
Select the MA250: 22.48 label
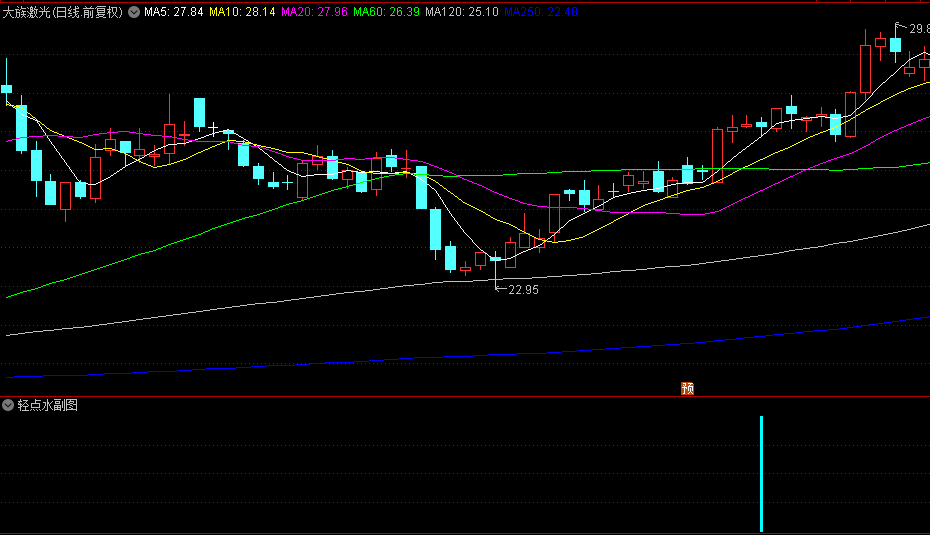(541, 12)
